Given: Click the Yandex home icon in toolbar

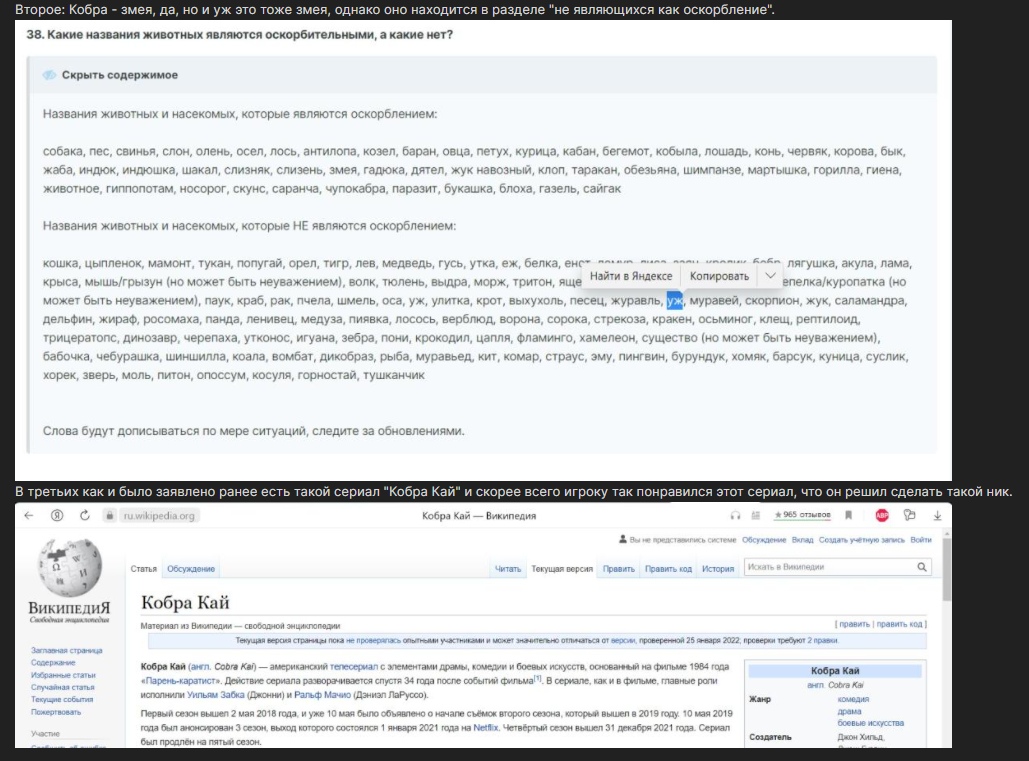Looking at the screenshot, I should (57, 516).
